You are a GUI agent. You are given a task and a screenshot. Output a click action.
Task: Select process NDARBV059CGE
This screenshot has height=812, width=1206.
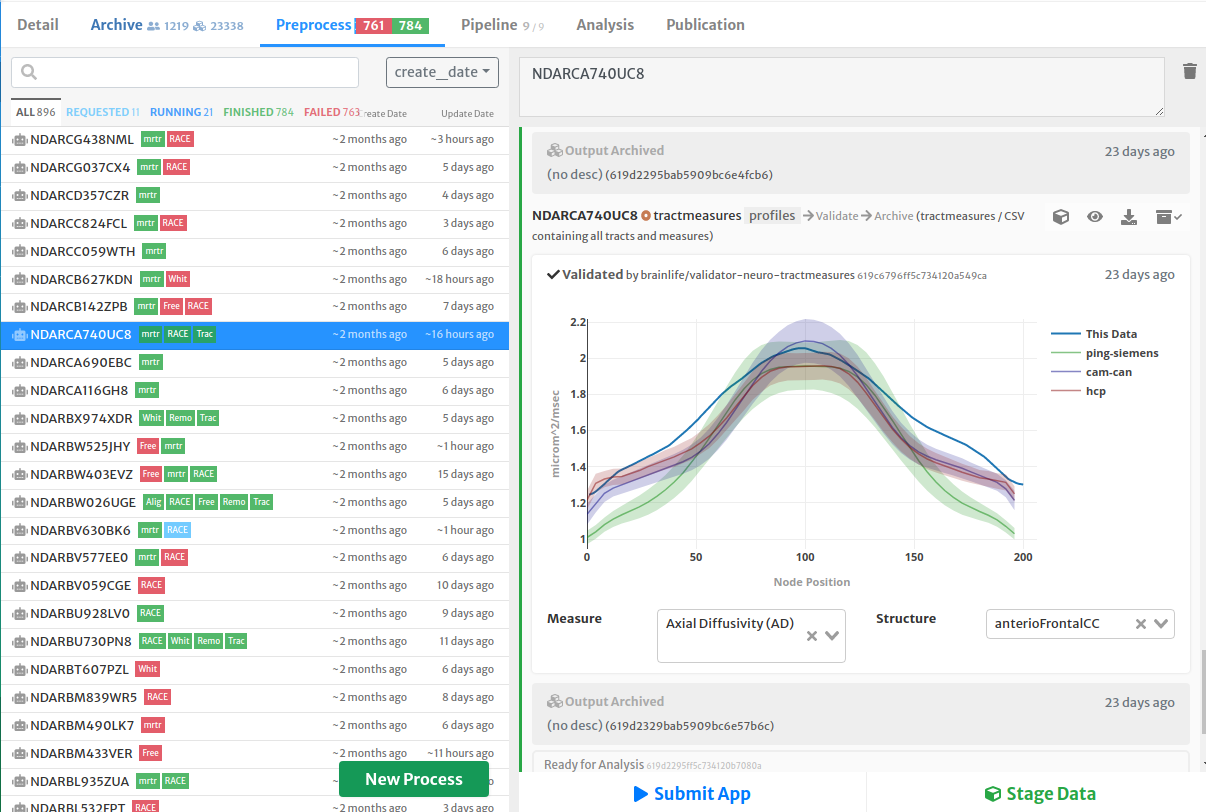click(x=255, y=585)
